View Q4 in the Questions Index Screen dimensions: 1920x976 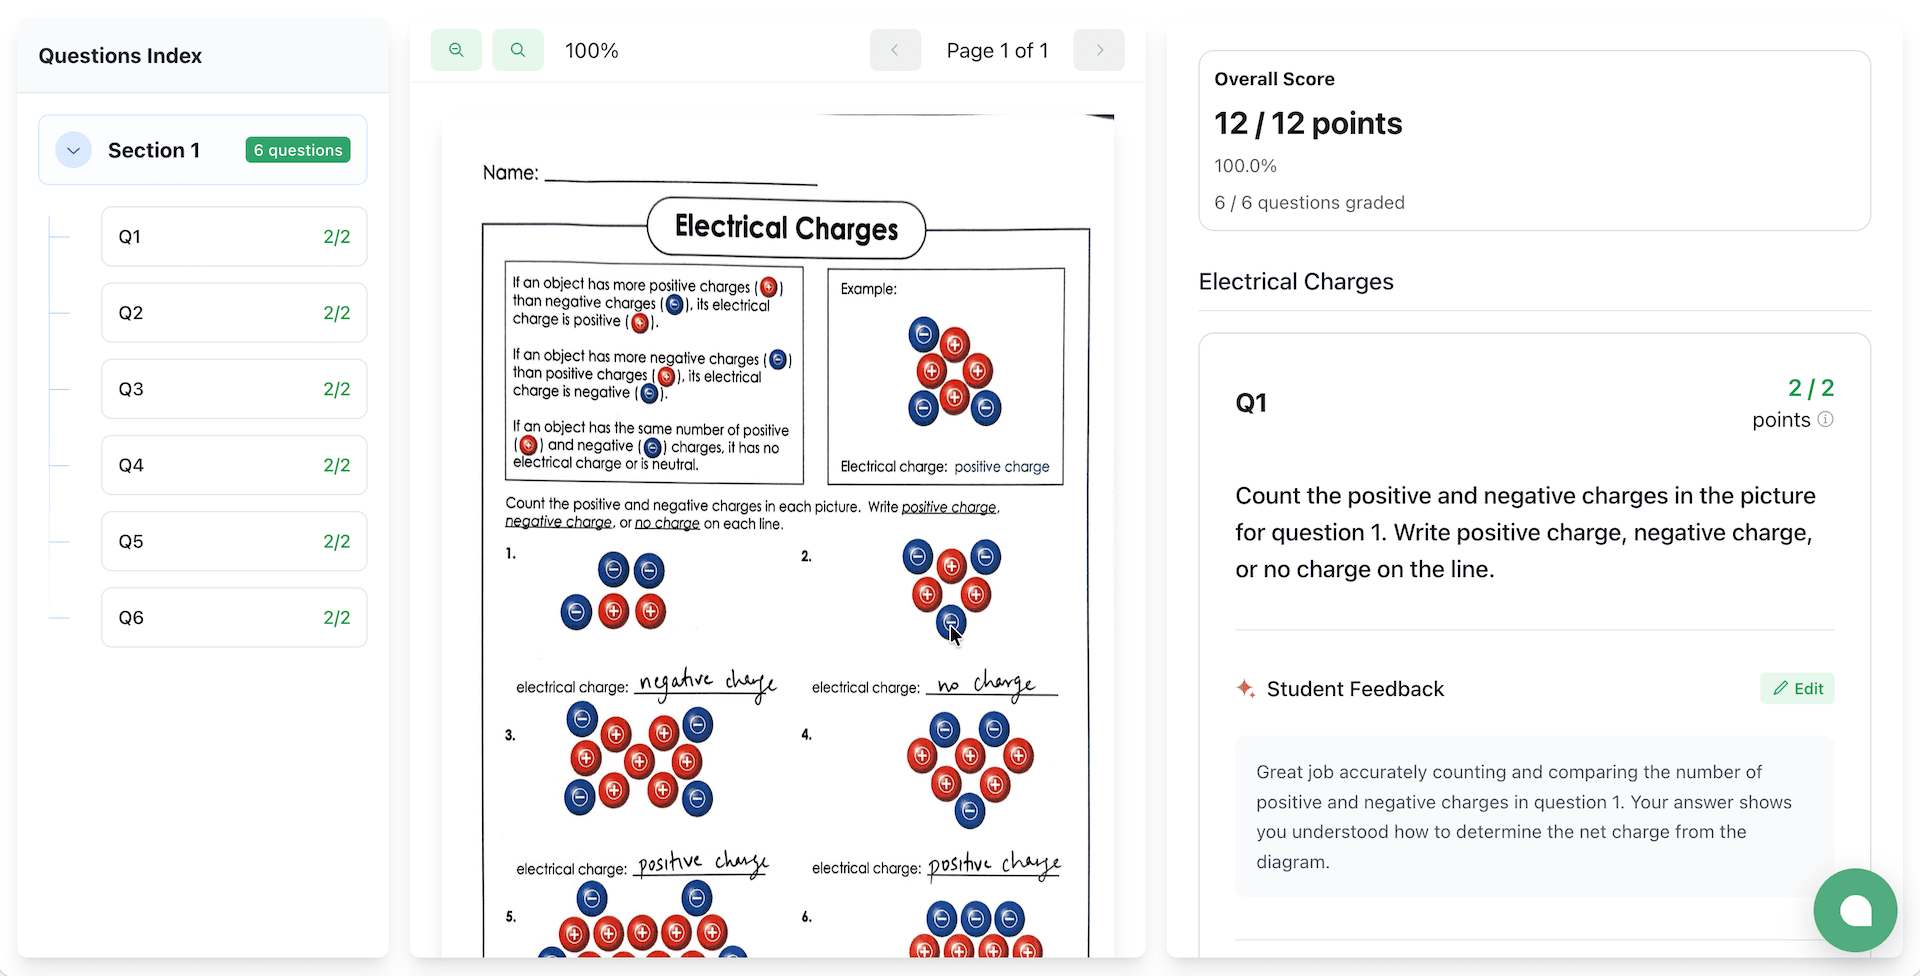(x=233, y=464)
